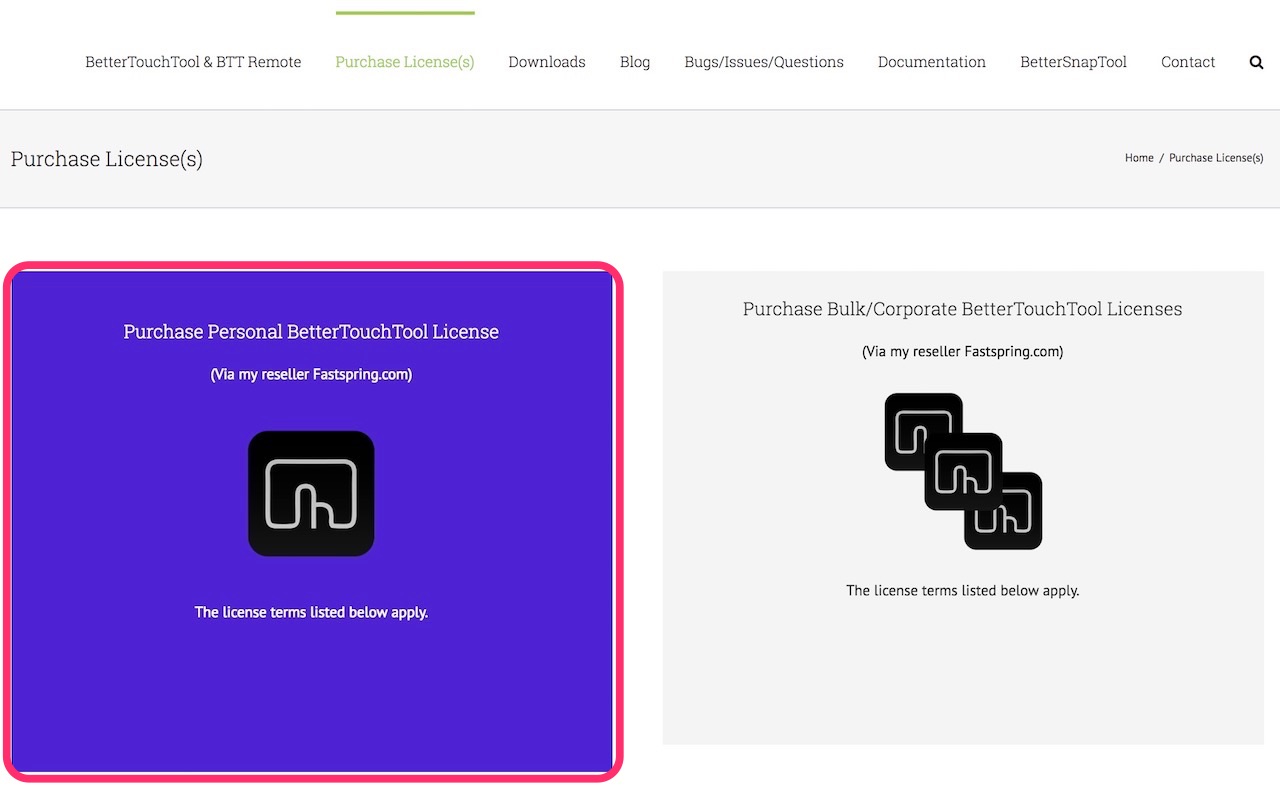Navigate to BetterSnapTool page
The width and height of the screenshot is (1280, 788).
[x=1073, y=62]
